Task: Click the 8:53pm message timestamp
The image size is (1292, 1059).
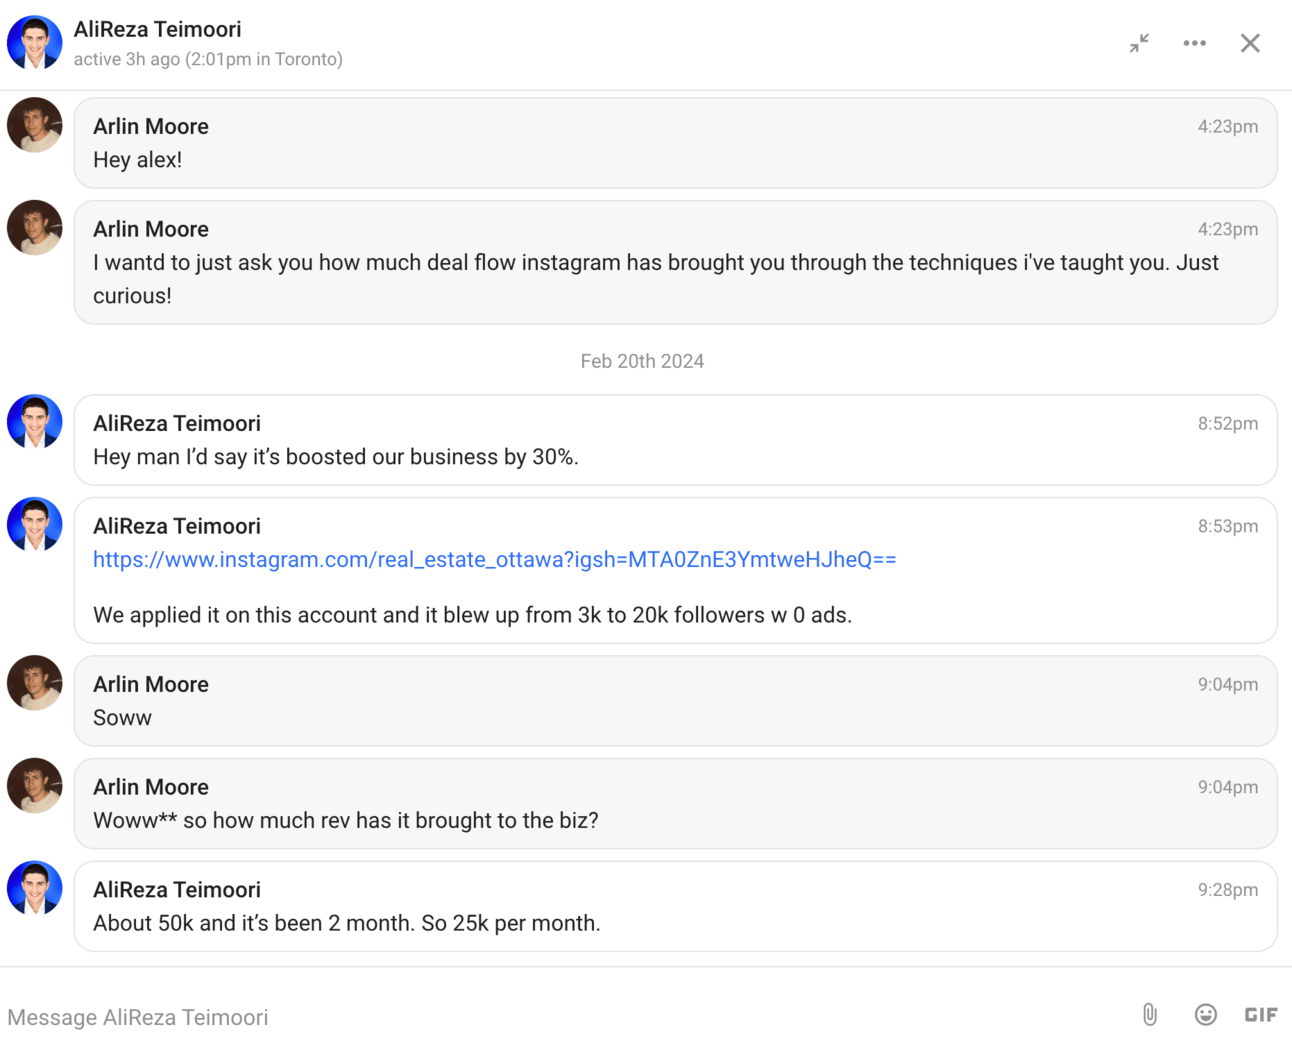Action: tap(1227, 527)
